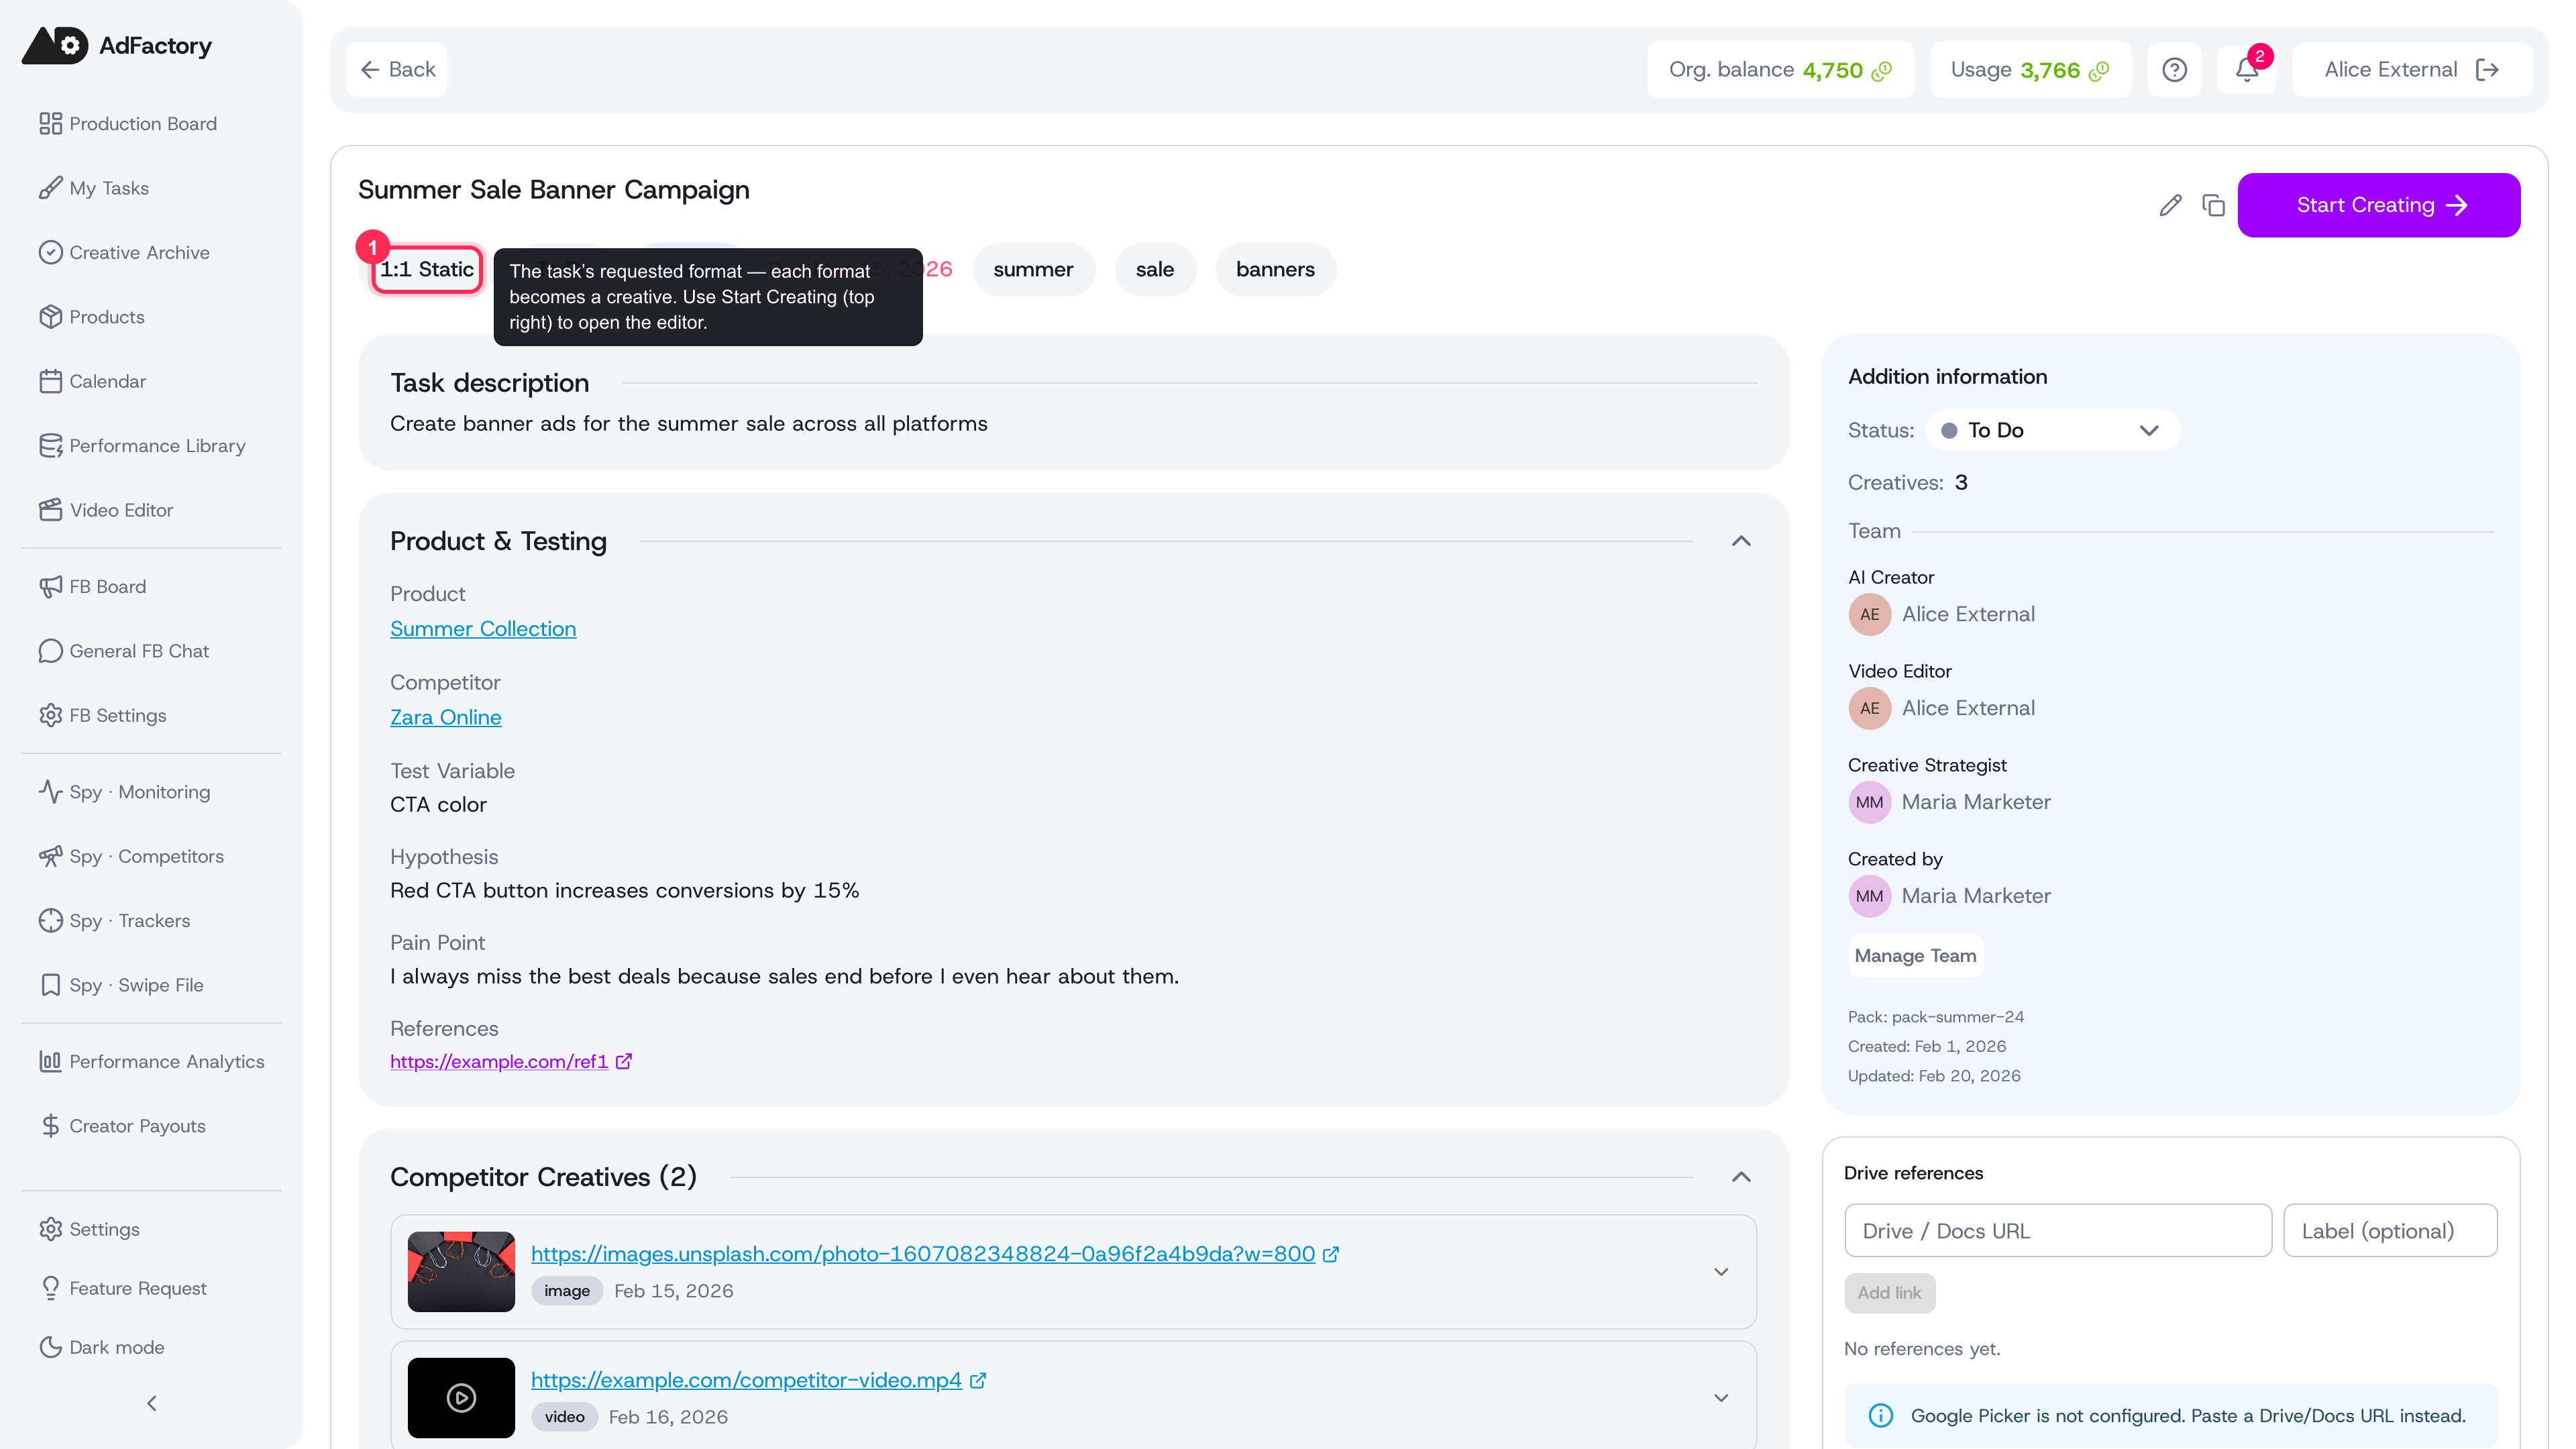Open Zara Online competitor link
The image size is (2576, 1449).
pos(446,717)
